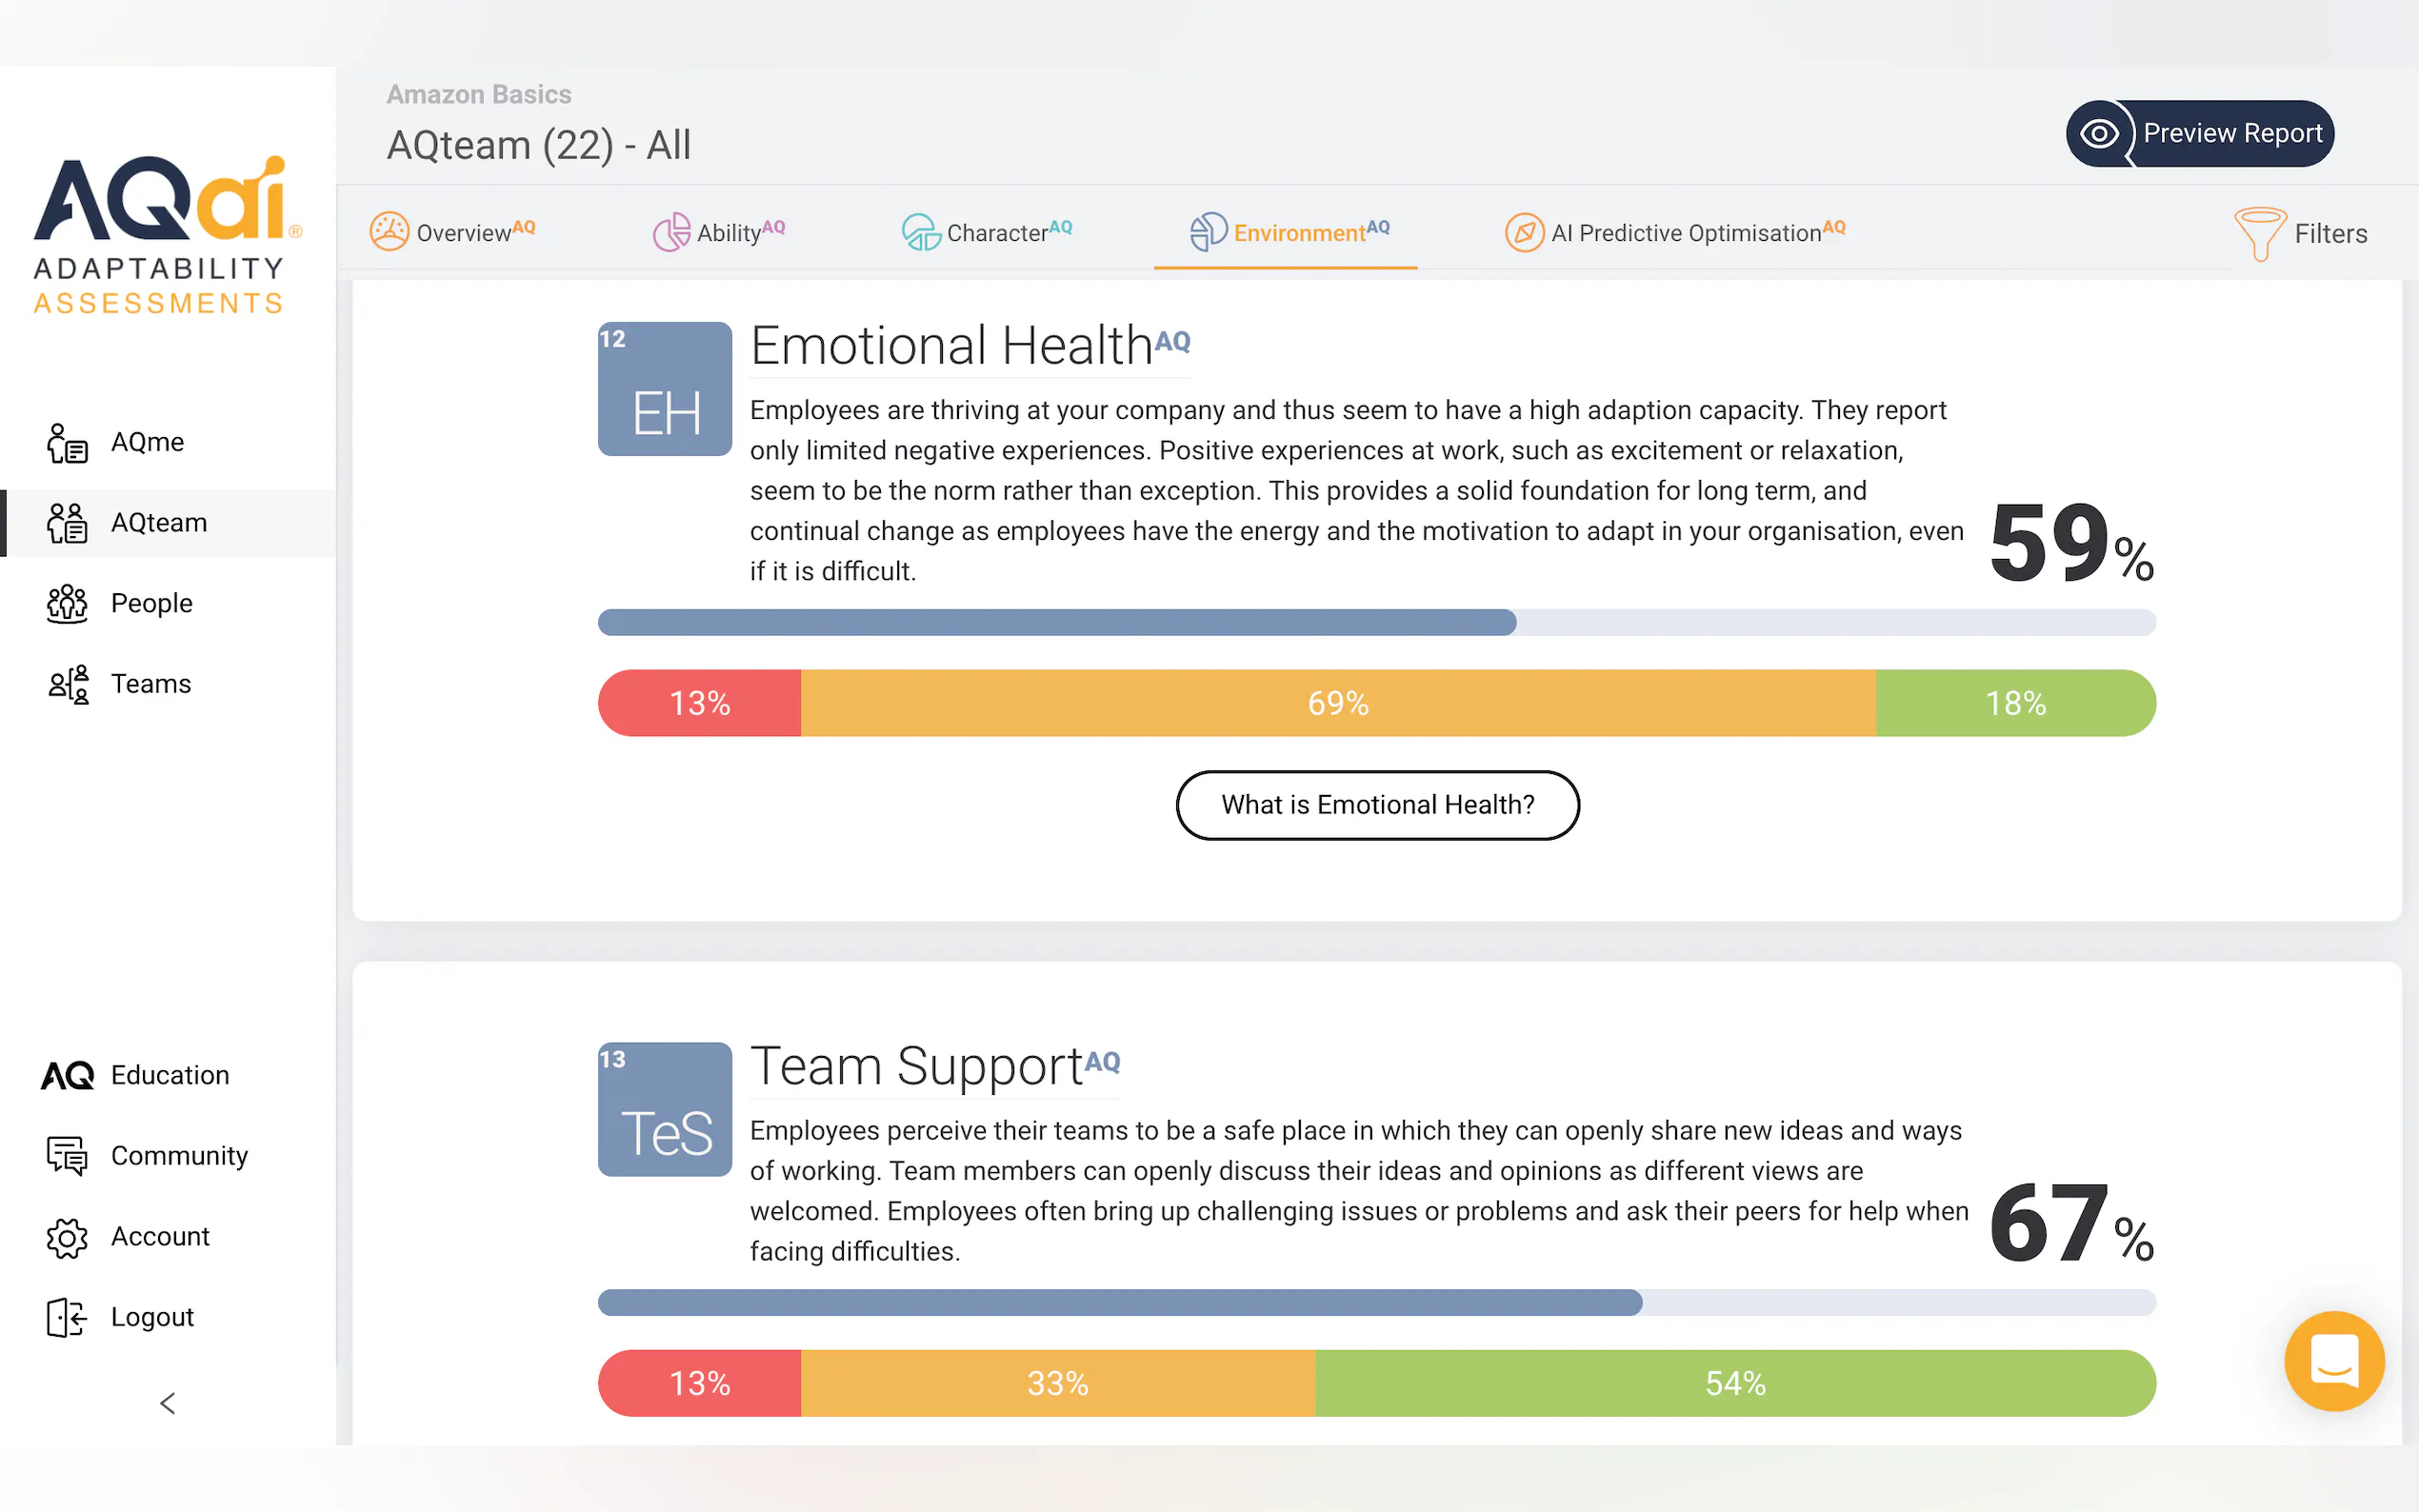2419x1512 pixels.
Task: Open the orange chat support widget
Action: tap(2333, 1360)
